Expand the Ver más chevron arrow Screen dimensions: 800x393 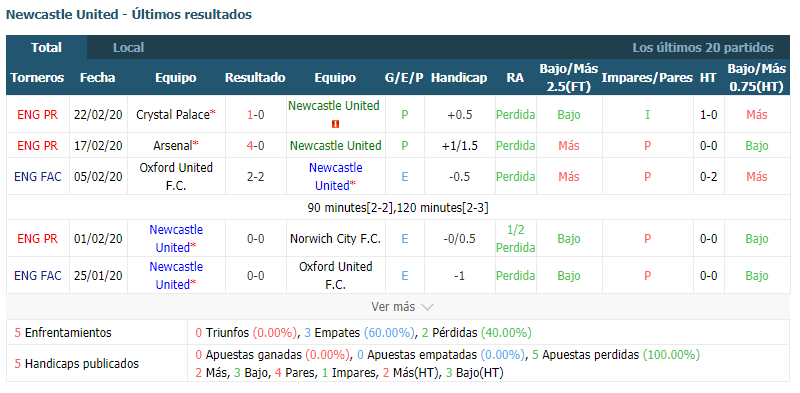coord(428,307)
